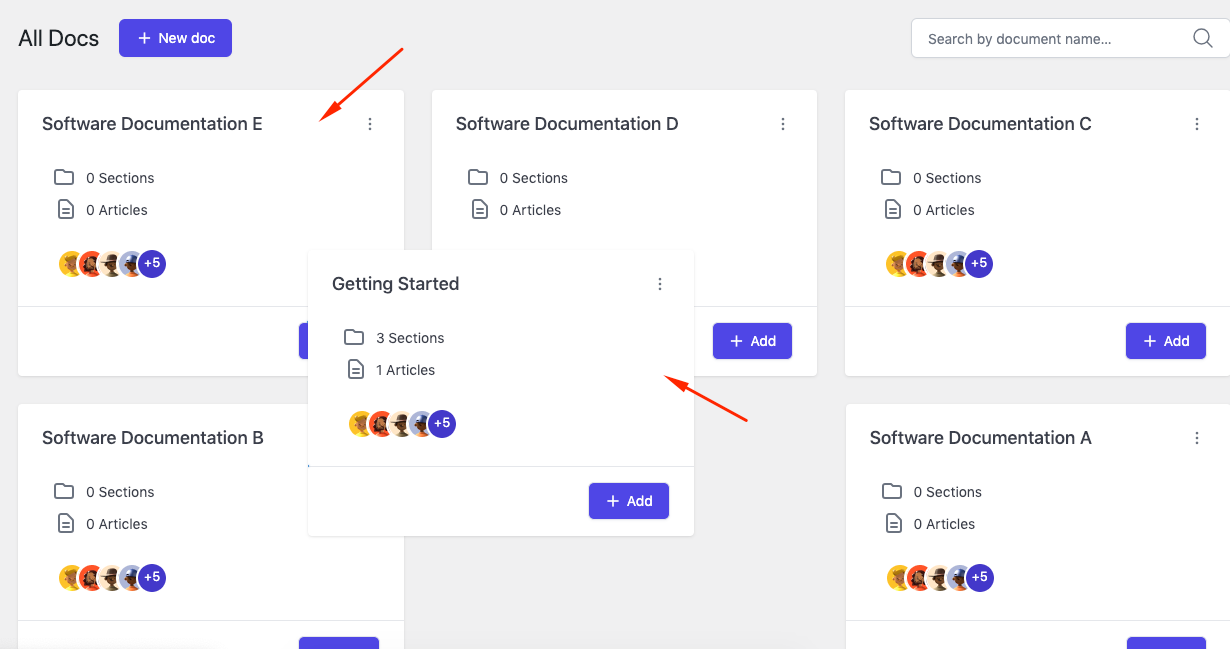Click the New doc button

pyautogui.click(x=175, y=38)
